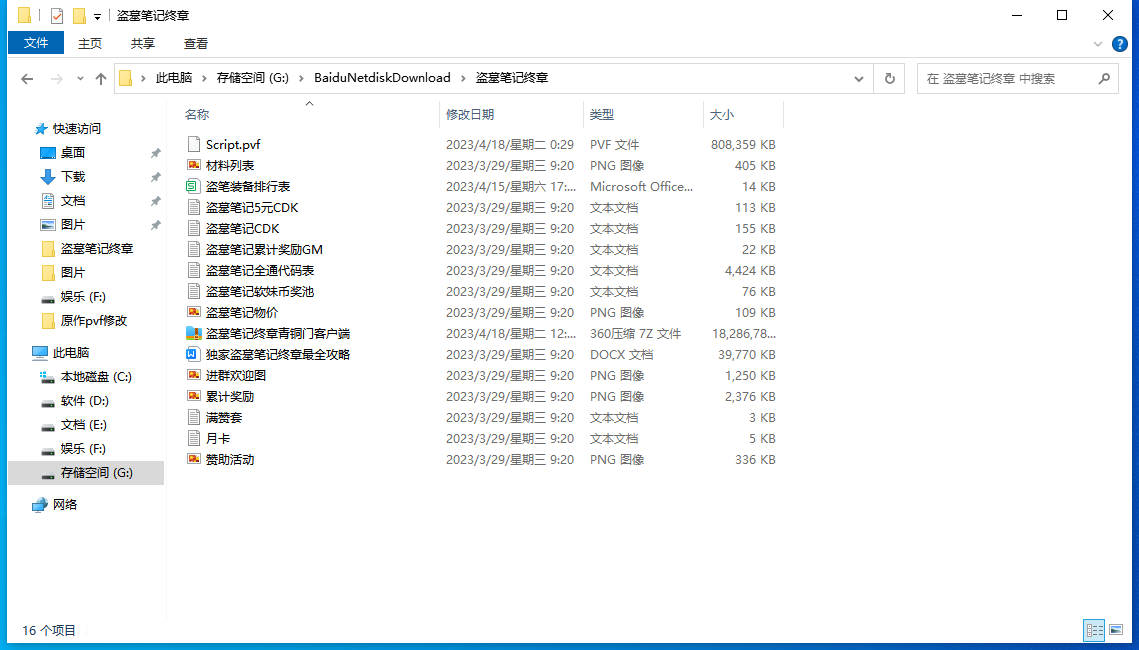The image size is (1139, 650).
Task: Select the 盗墓笔记终章青铜门客户端 archive icon
Action: point(194,334)
